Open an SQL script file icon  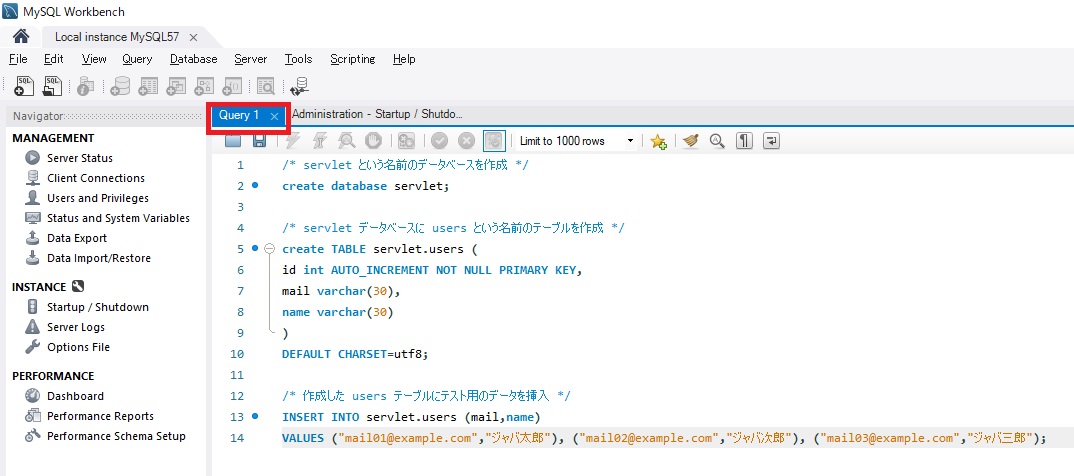[53, 86]
